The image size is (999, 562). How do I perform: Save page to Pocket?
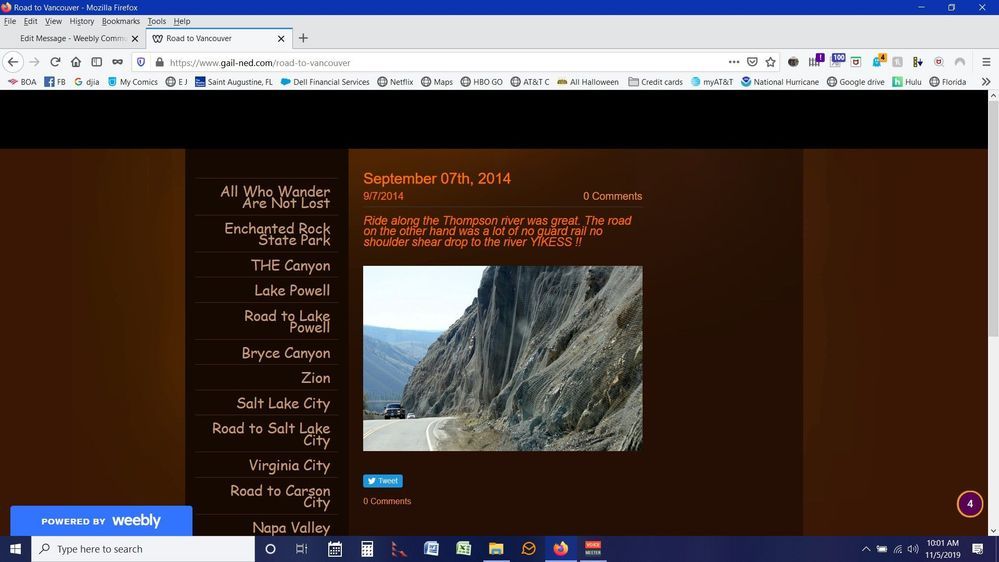pyautogui.click(x=752, y=62)
